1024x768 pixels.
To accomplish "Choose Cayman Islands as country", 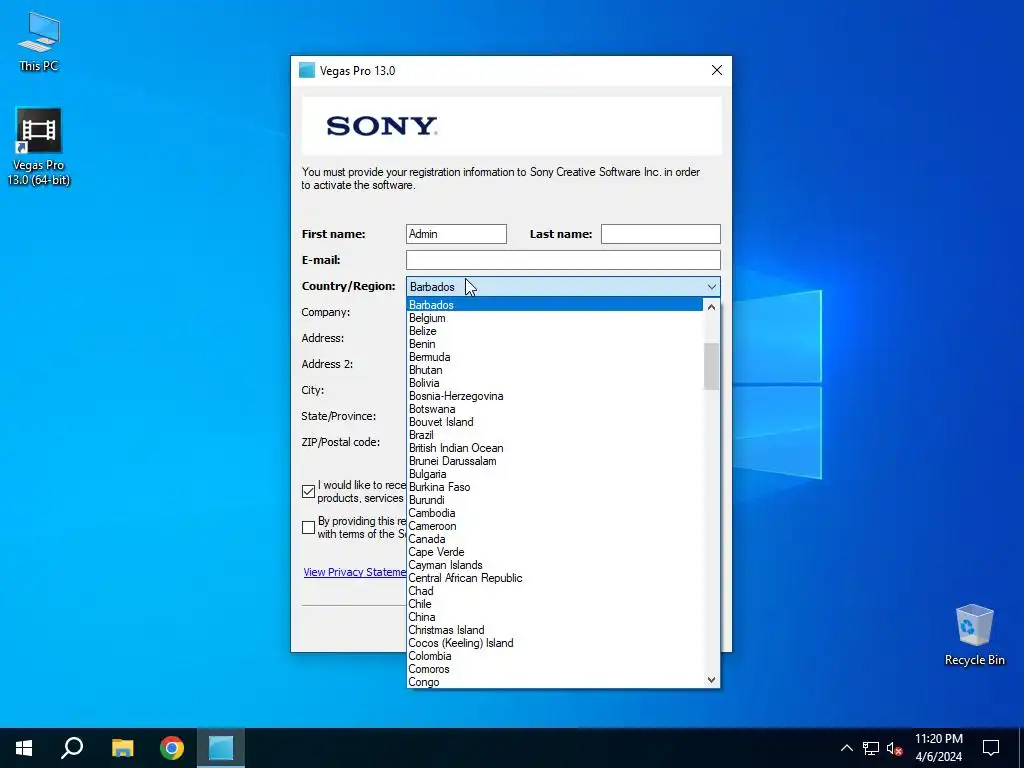I will pos(555,565).
